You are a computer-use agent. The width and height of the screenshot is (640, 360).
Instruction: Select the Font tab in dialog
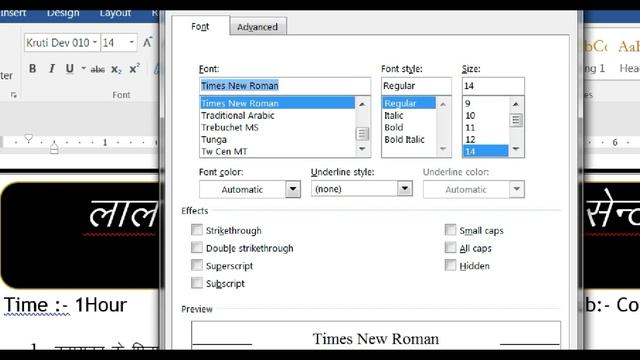(200, 26)
